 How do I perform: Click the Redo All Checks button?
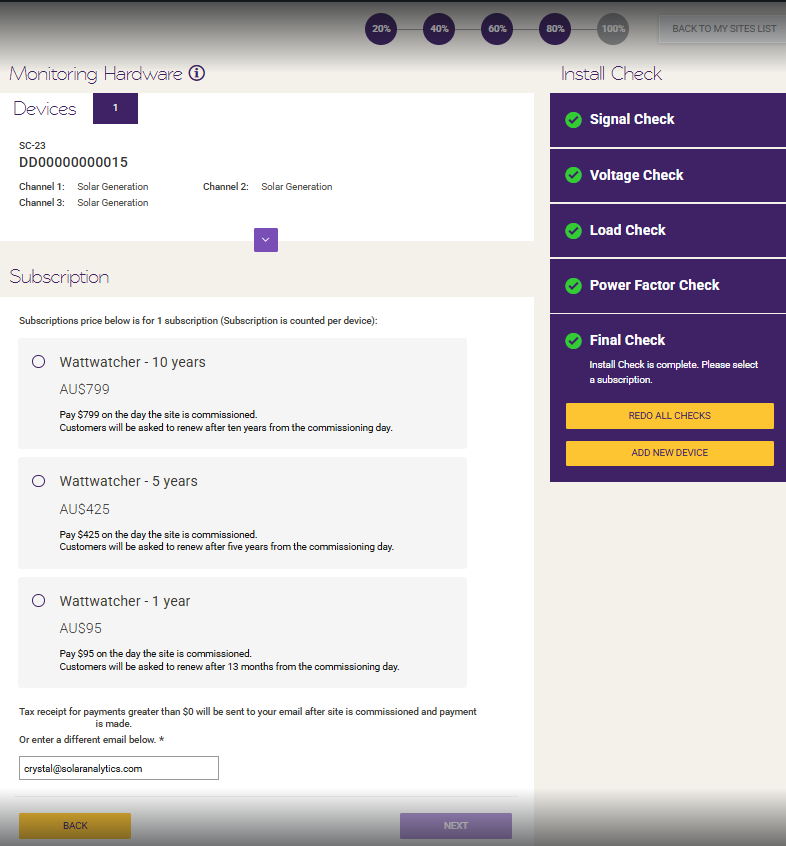[x=669, y=416]
